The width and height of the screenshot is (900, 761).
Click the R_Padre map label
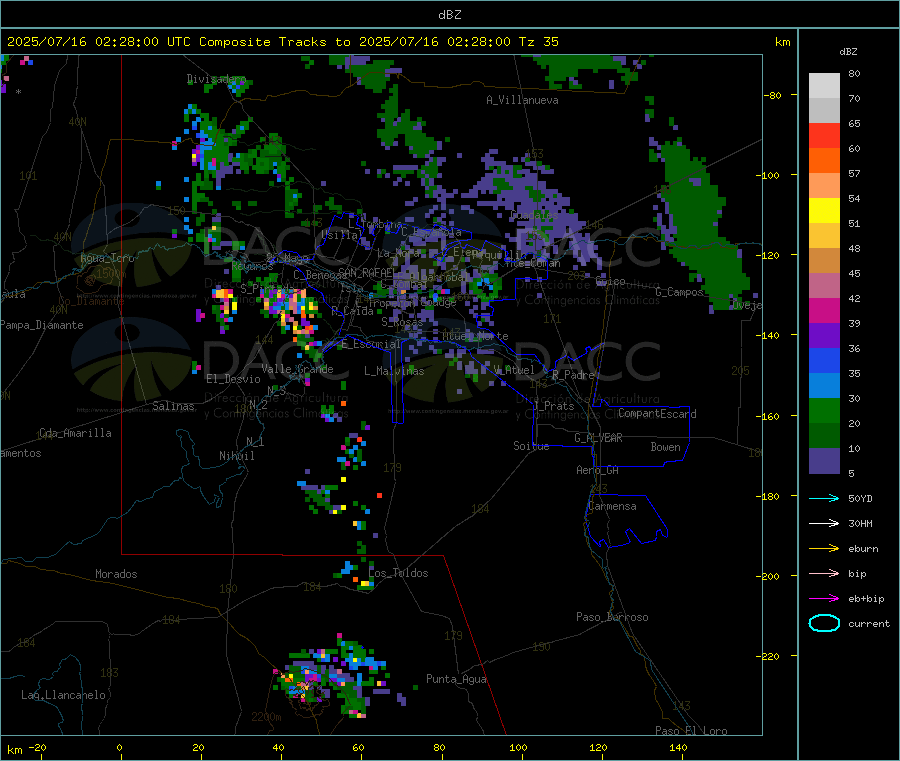click(573, 375)
